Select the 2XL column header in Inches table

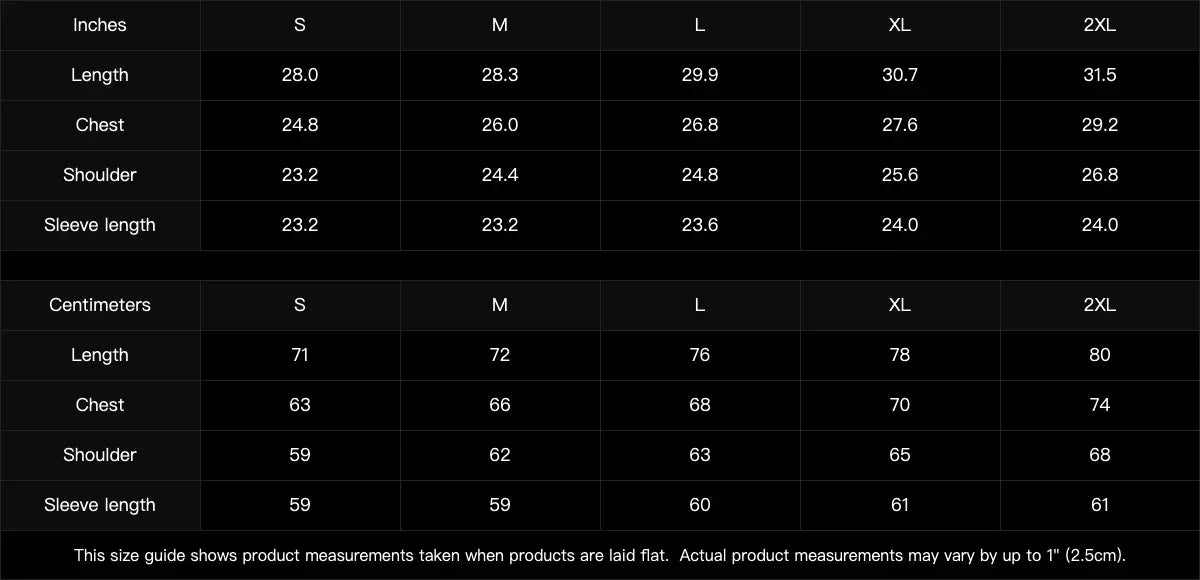[x=1100, y=25]
